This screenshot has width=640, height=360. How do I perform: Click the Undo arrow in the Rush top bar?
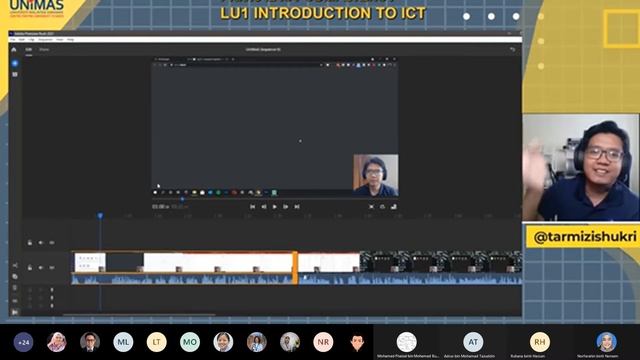[512, 50]
